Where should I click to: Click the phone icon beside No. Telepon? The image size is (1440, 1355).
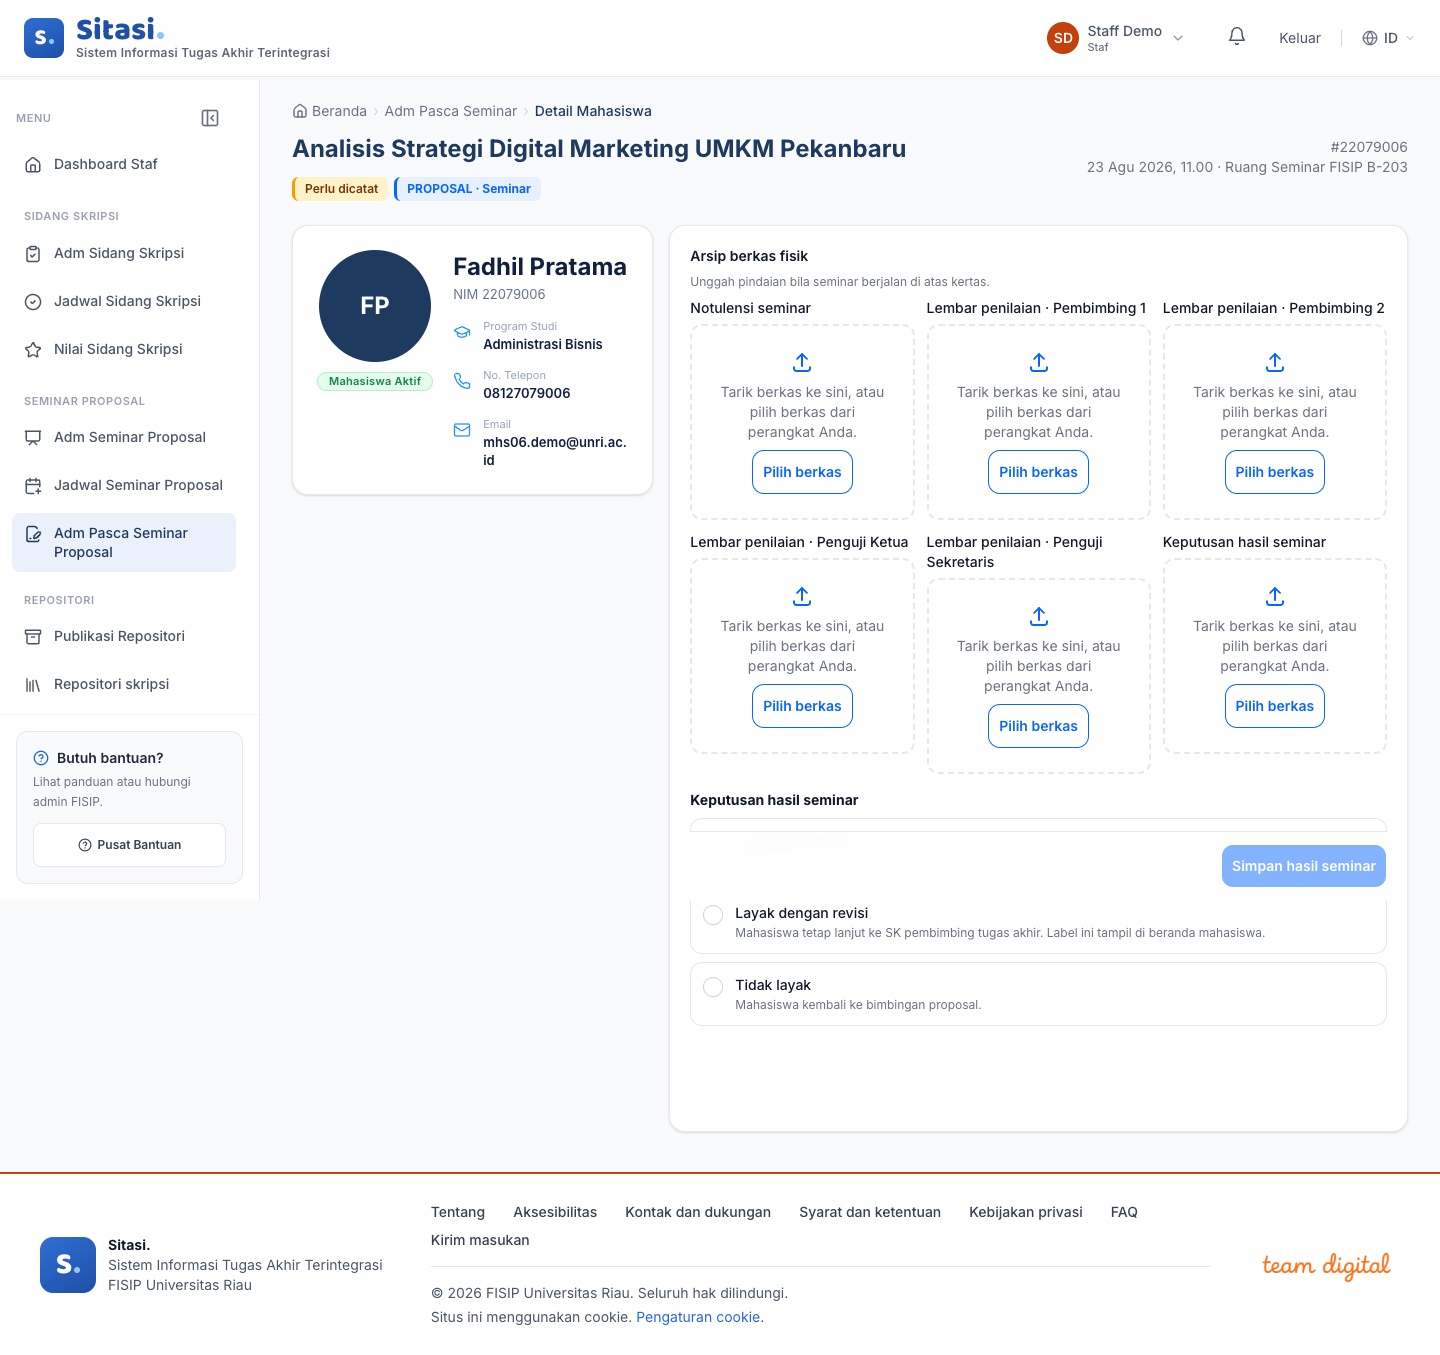click(x=462, y=381)
